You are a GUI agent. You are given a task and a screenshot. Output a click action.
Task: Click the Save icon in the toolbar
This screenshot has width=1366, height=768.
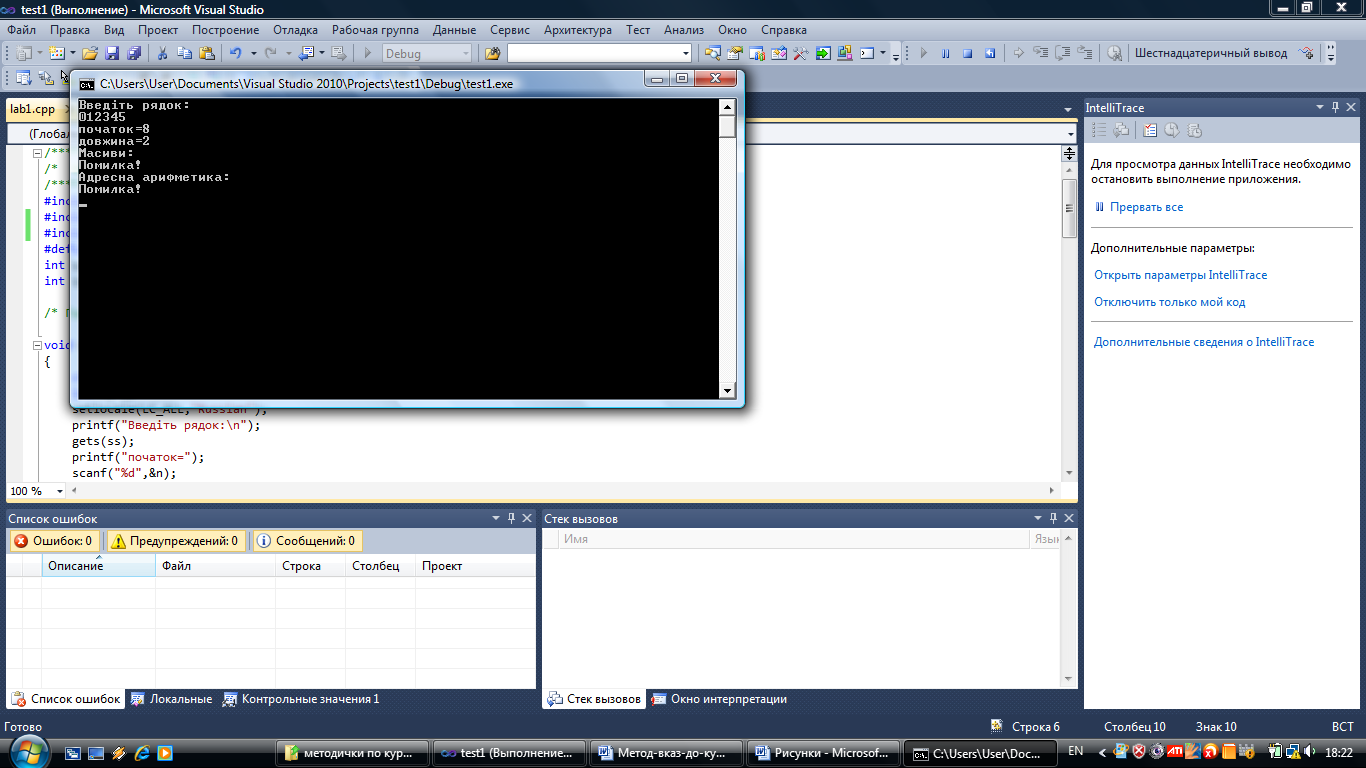(x=112, y=53)
